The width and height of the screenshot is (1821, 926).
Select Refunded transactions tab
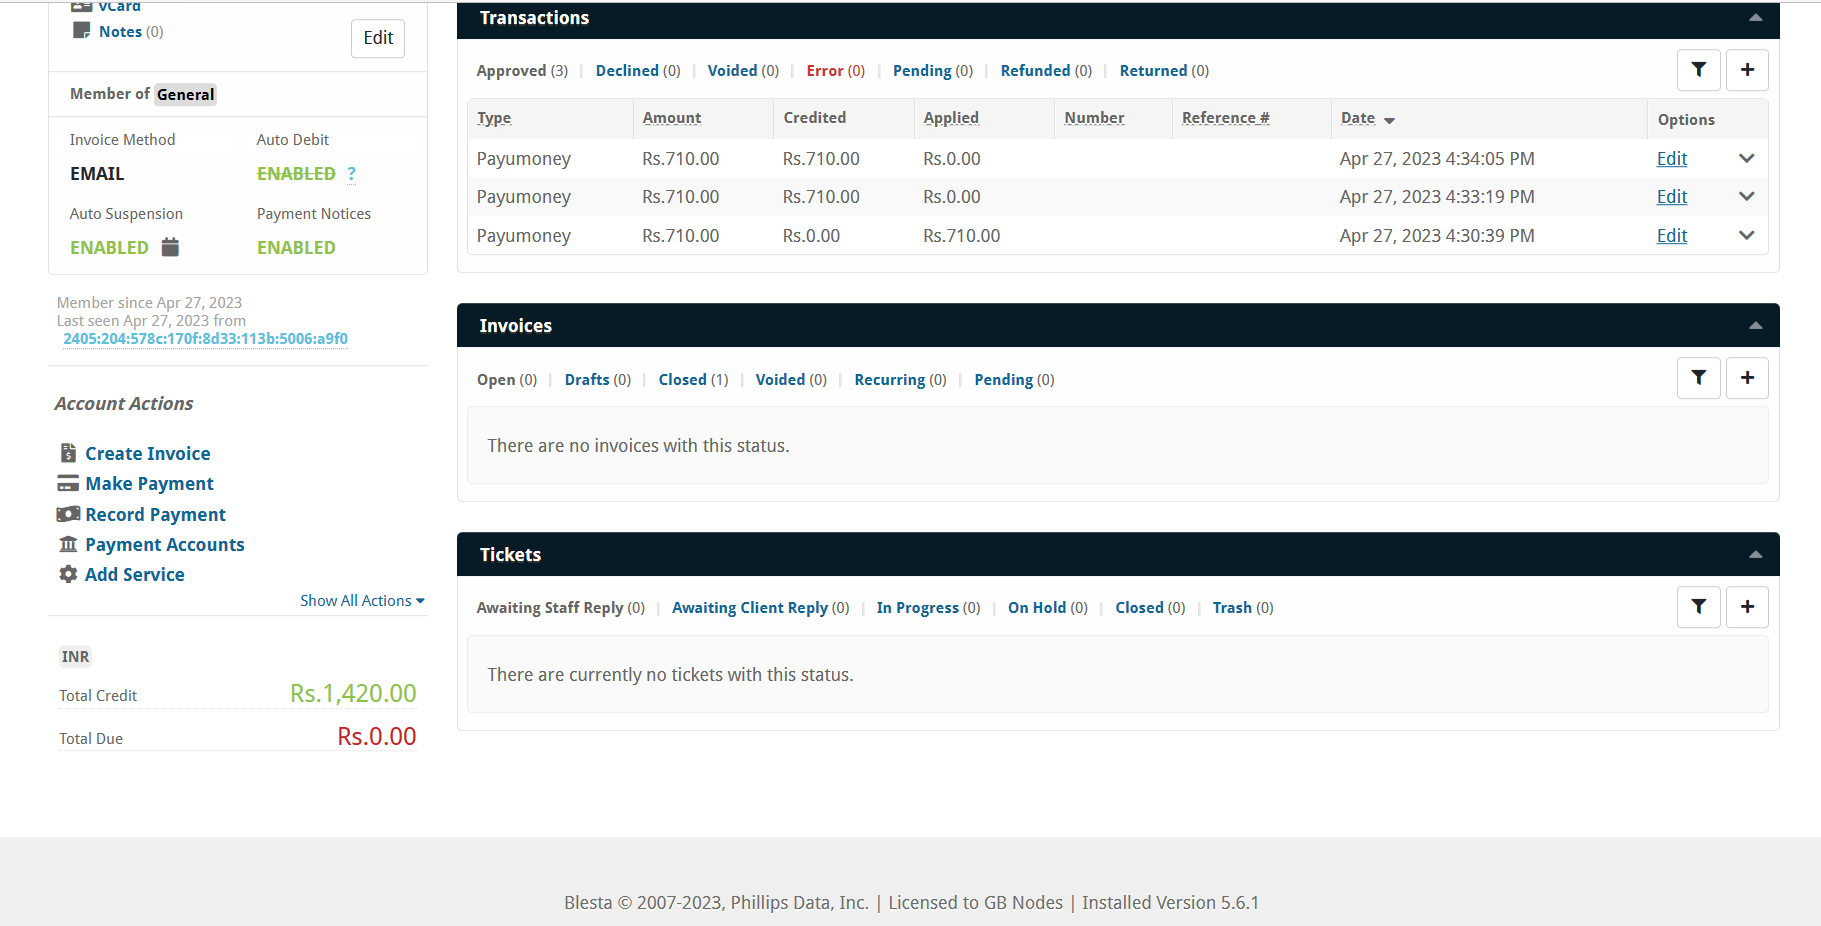coord(1046,71)
